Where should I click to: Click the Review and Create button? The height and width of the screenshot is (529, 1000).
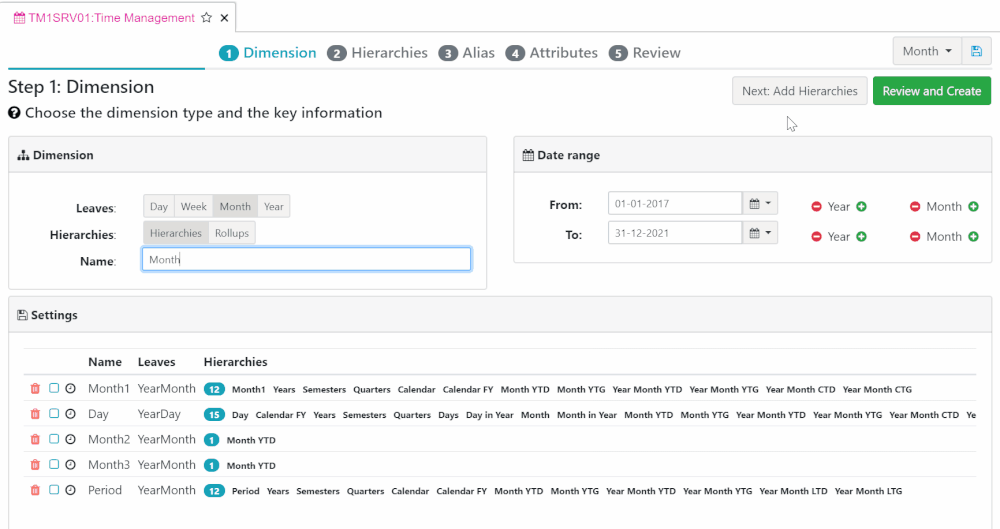click(931, 91)
